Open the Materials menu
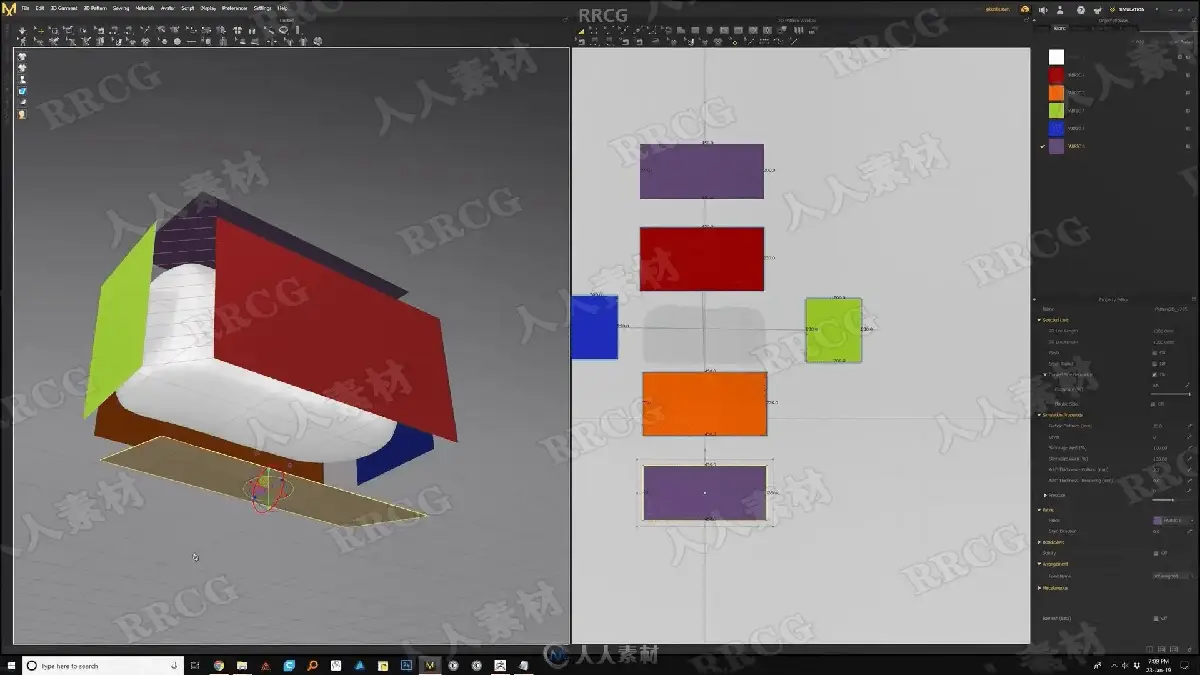 click(x=145, y=8)
